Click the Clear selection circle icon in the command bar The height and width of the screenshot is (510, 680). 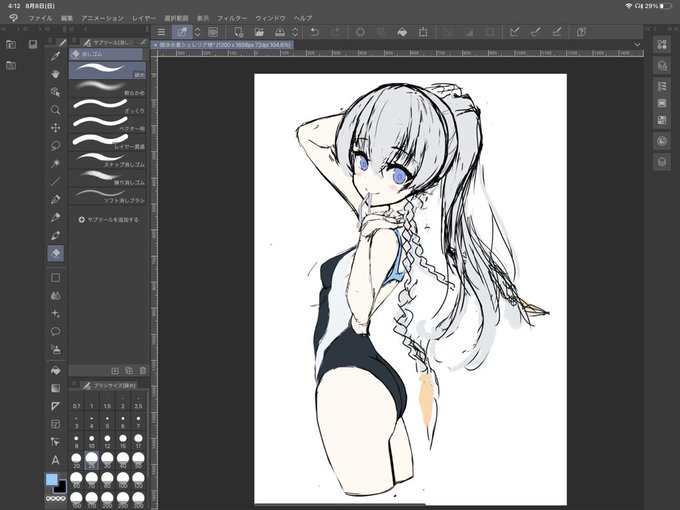(360, 32)
